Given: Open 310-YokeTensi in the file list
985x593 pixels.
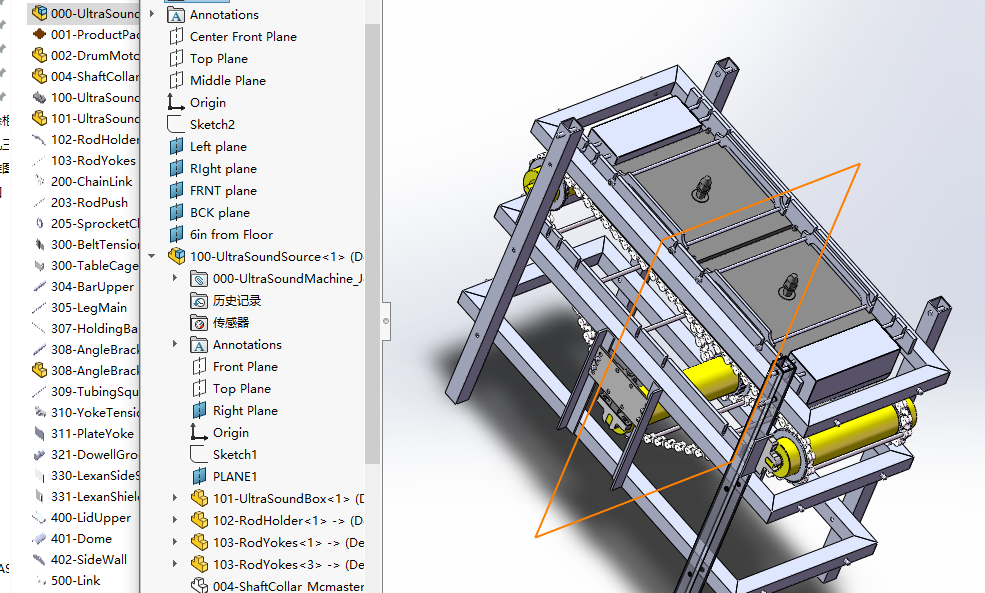Looking at the screenshot, I should tap(95, 412).
